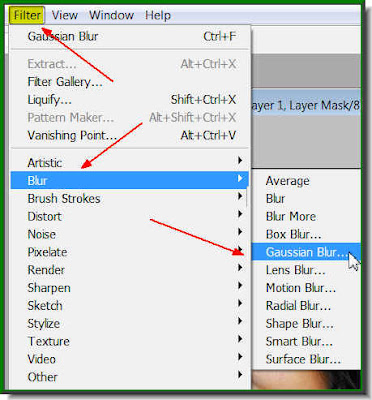
Task: Launch the Liquify filter
Action: click(130, 99)
